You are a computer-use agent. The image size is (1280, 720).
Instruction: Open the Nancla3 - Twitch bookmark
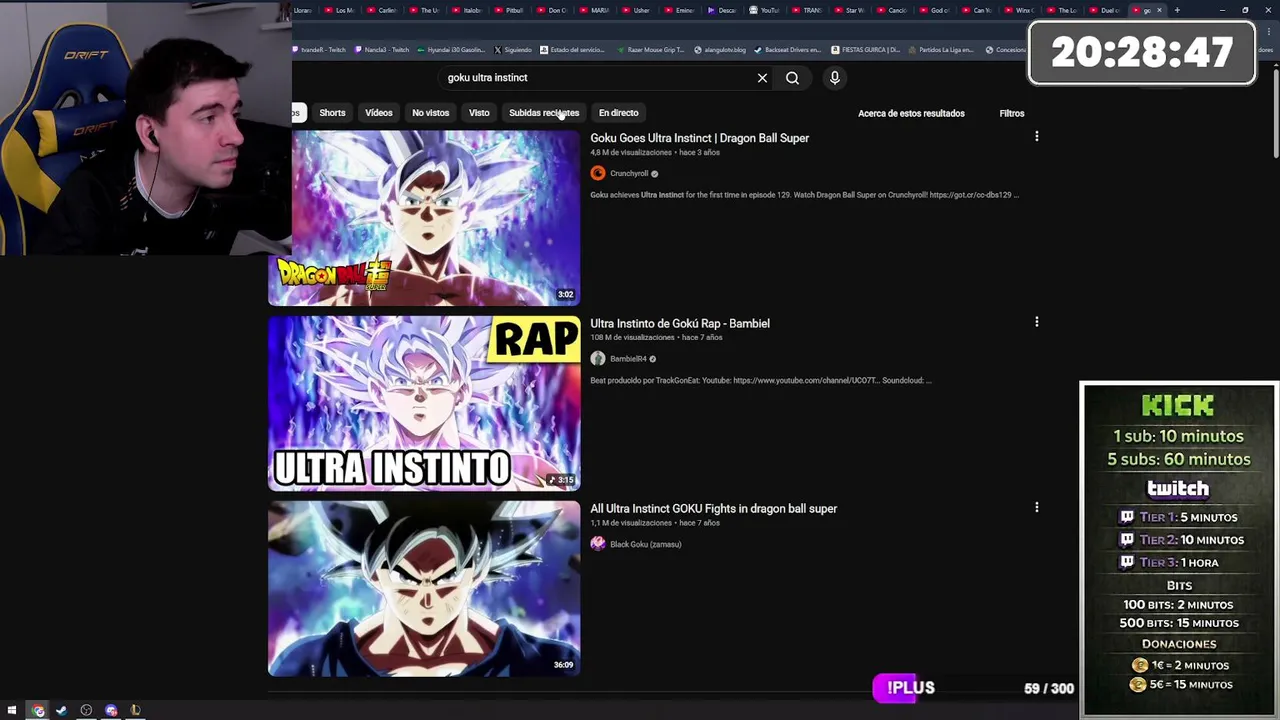click(381, 49)
